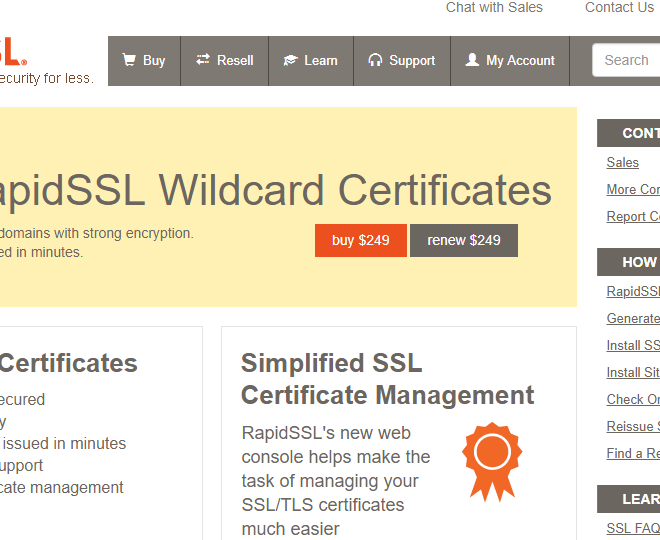Open the My Account menu
This screenshot has width=660, height=540.
coord(510,61)
